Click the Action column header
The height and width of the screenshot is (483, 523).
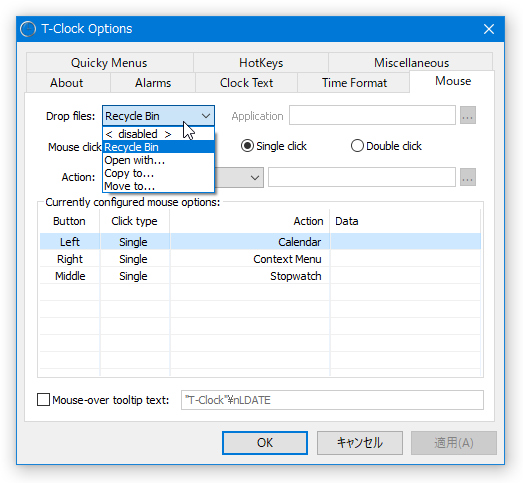point(249,221)
